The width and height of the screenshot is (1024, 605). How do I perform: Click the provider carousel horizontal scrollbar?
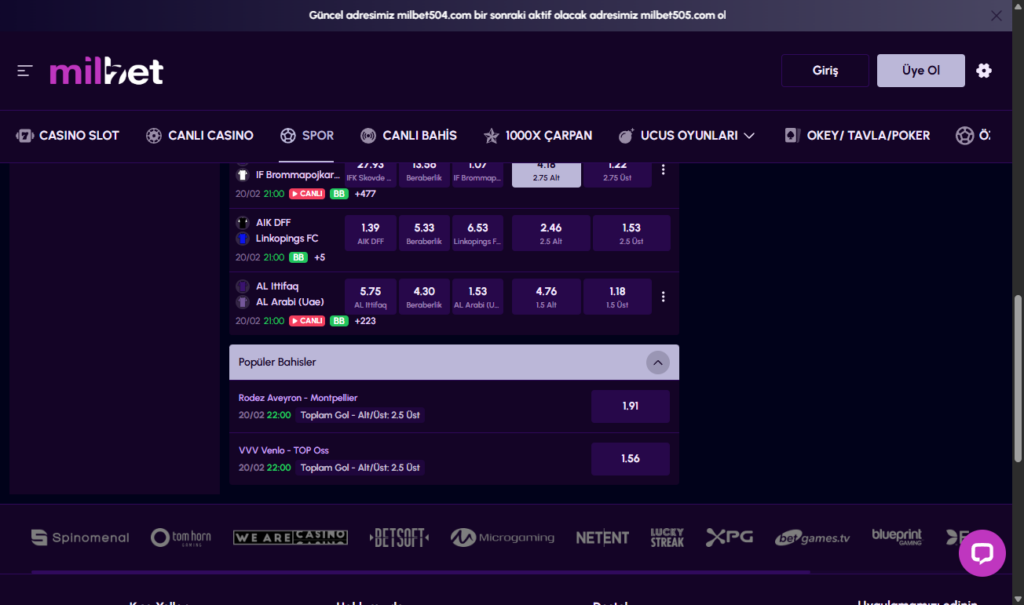[421, 572]
